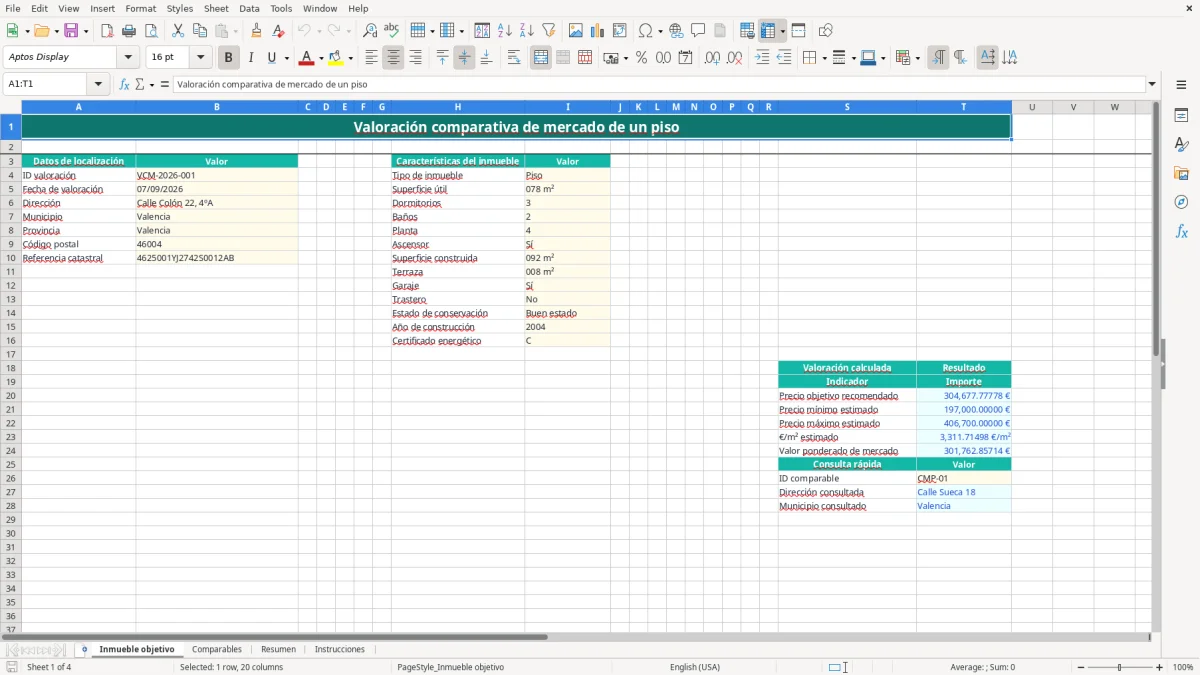Insert an image

(x=576, y=31)
